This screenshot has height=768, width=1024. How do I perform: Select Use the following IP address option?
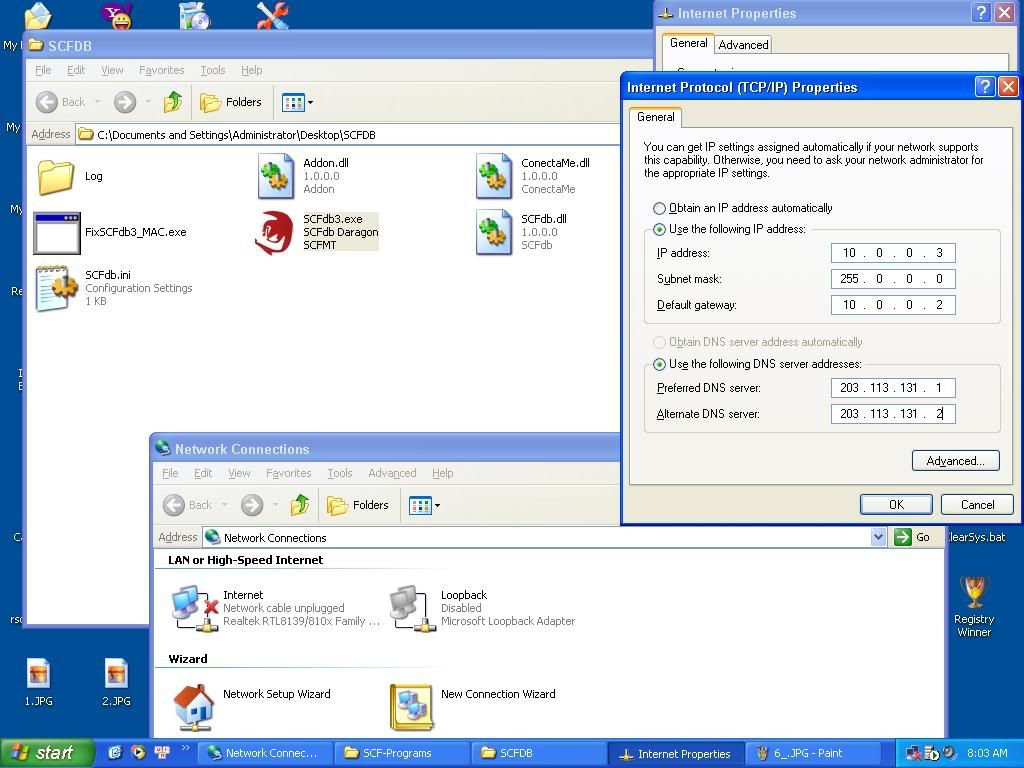point(659,229)
